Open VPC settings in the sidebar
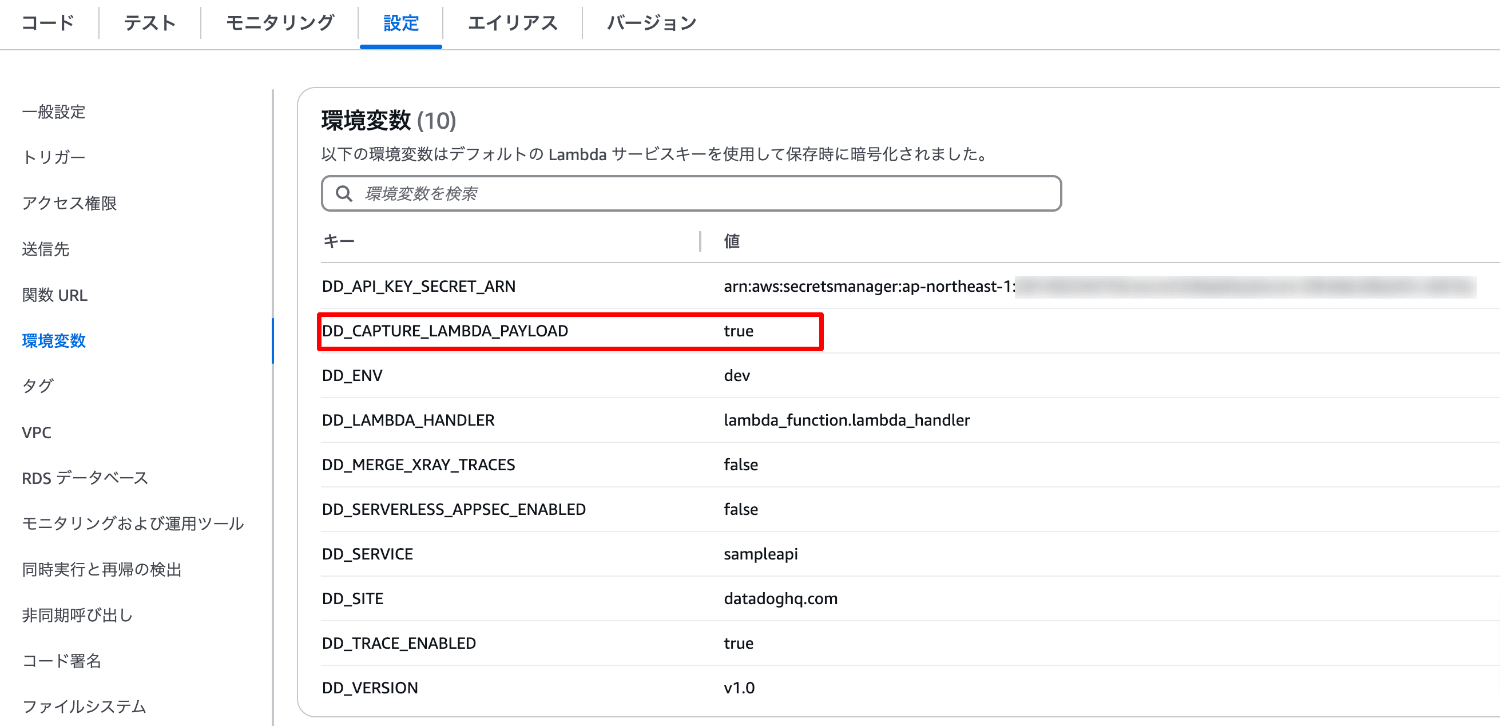Viewport: 1500px width, 726px height. click(x=37, y=433)
